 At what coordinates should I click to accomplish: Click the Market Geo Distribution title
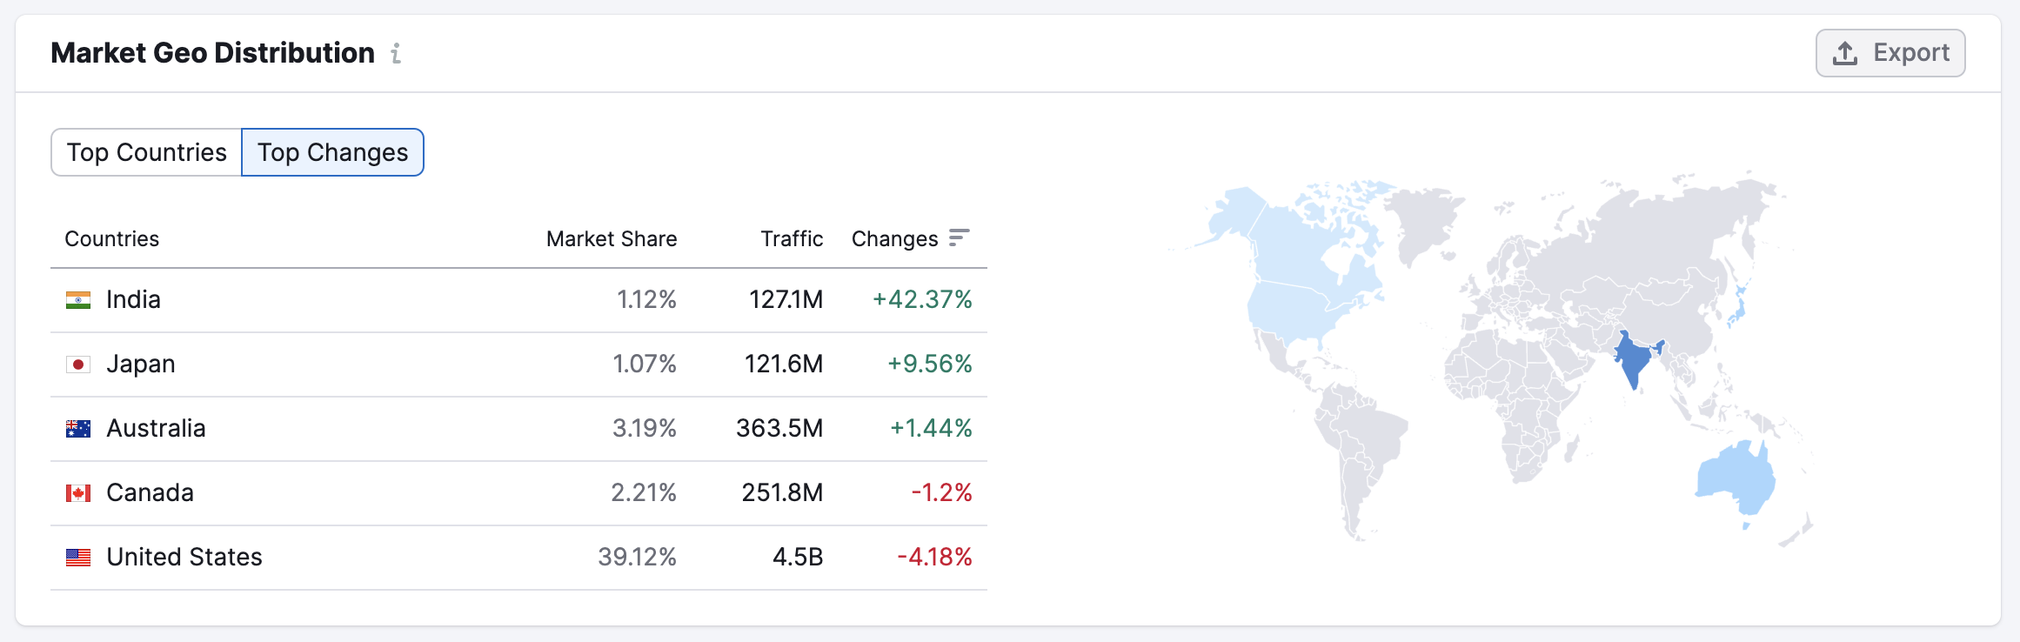tap(213, 53)
